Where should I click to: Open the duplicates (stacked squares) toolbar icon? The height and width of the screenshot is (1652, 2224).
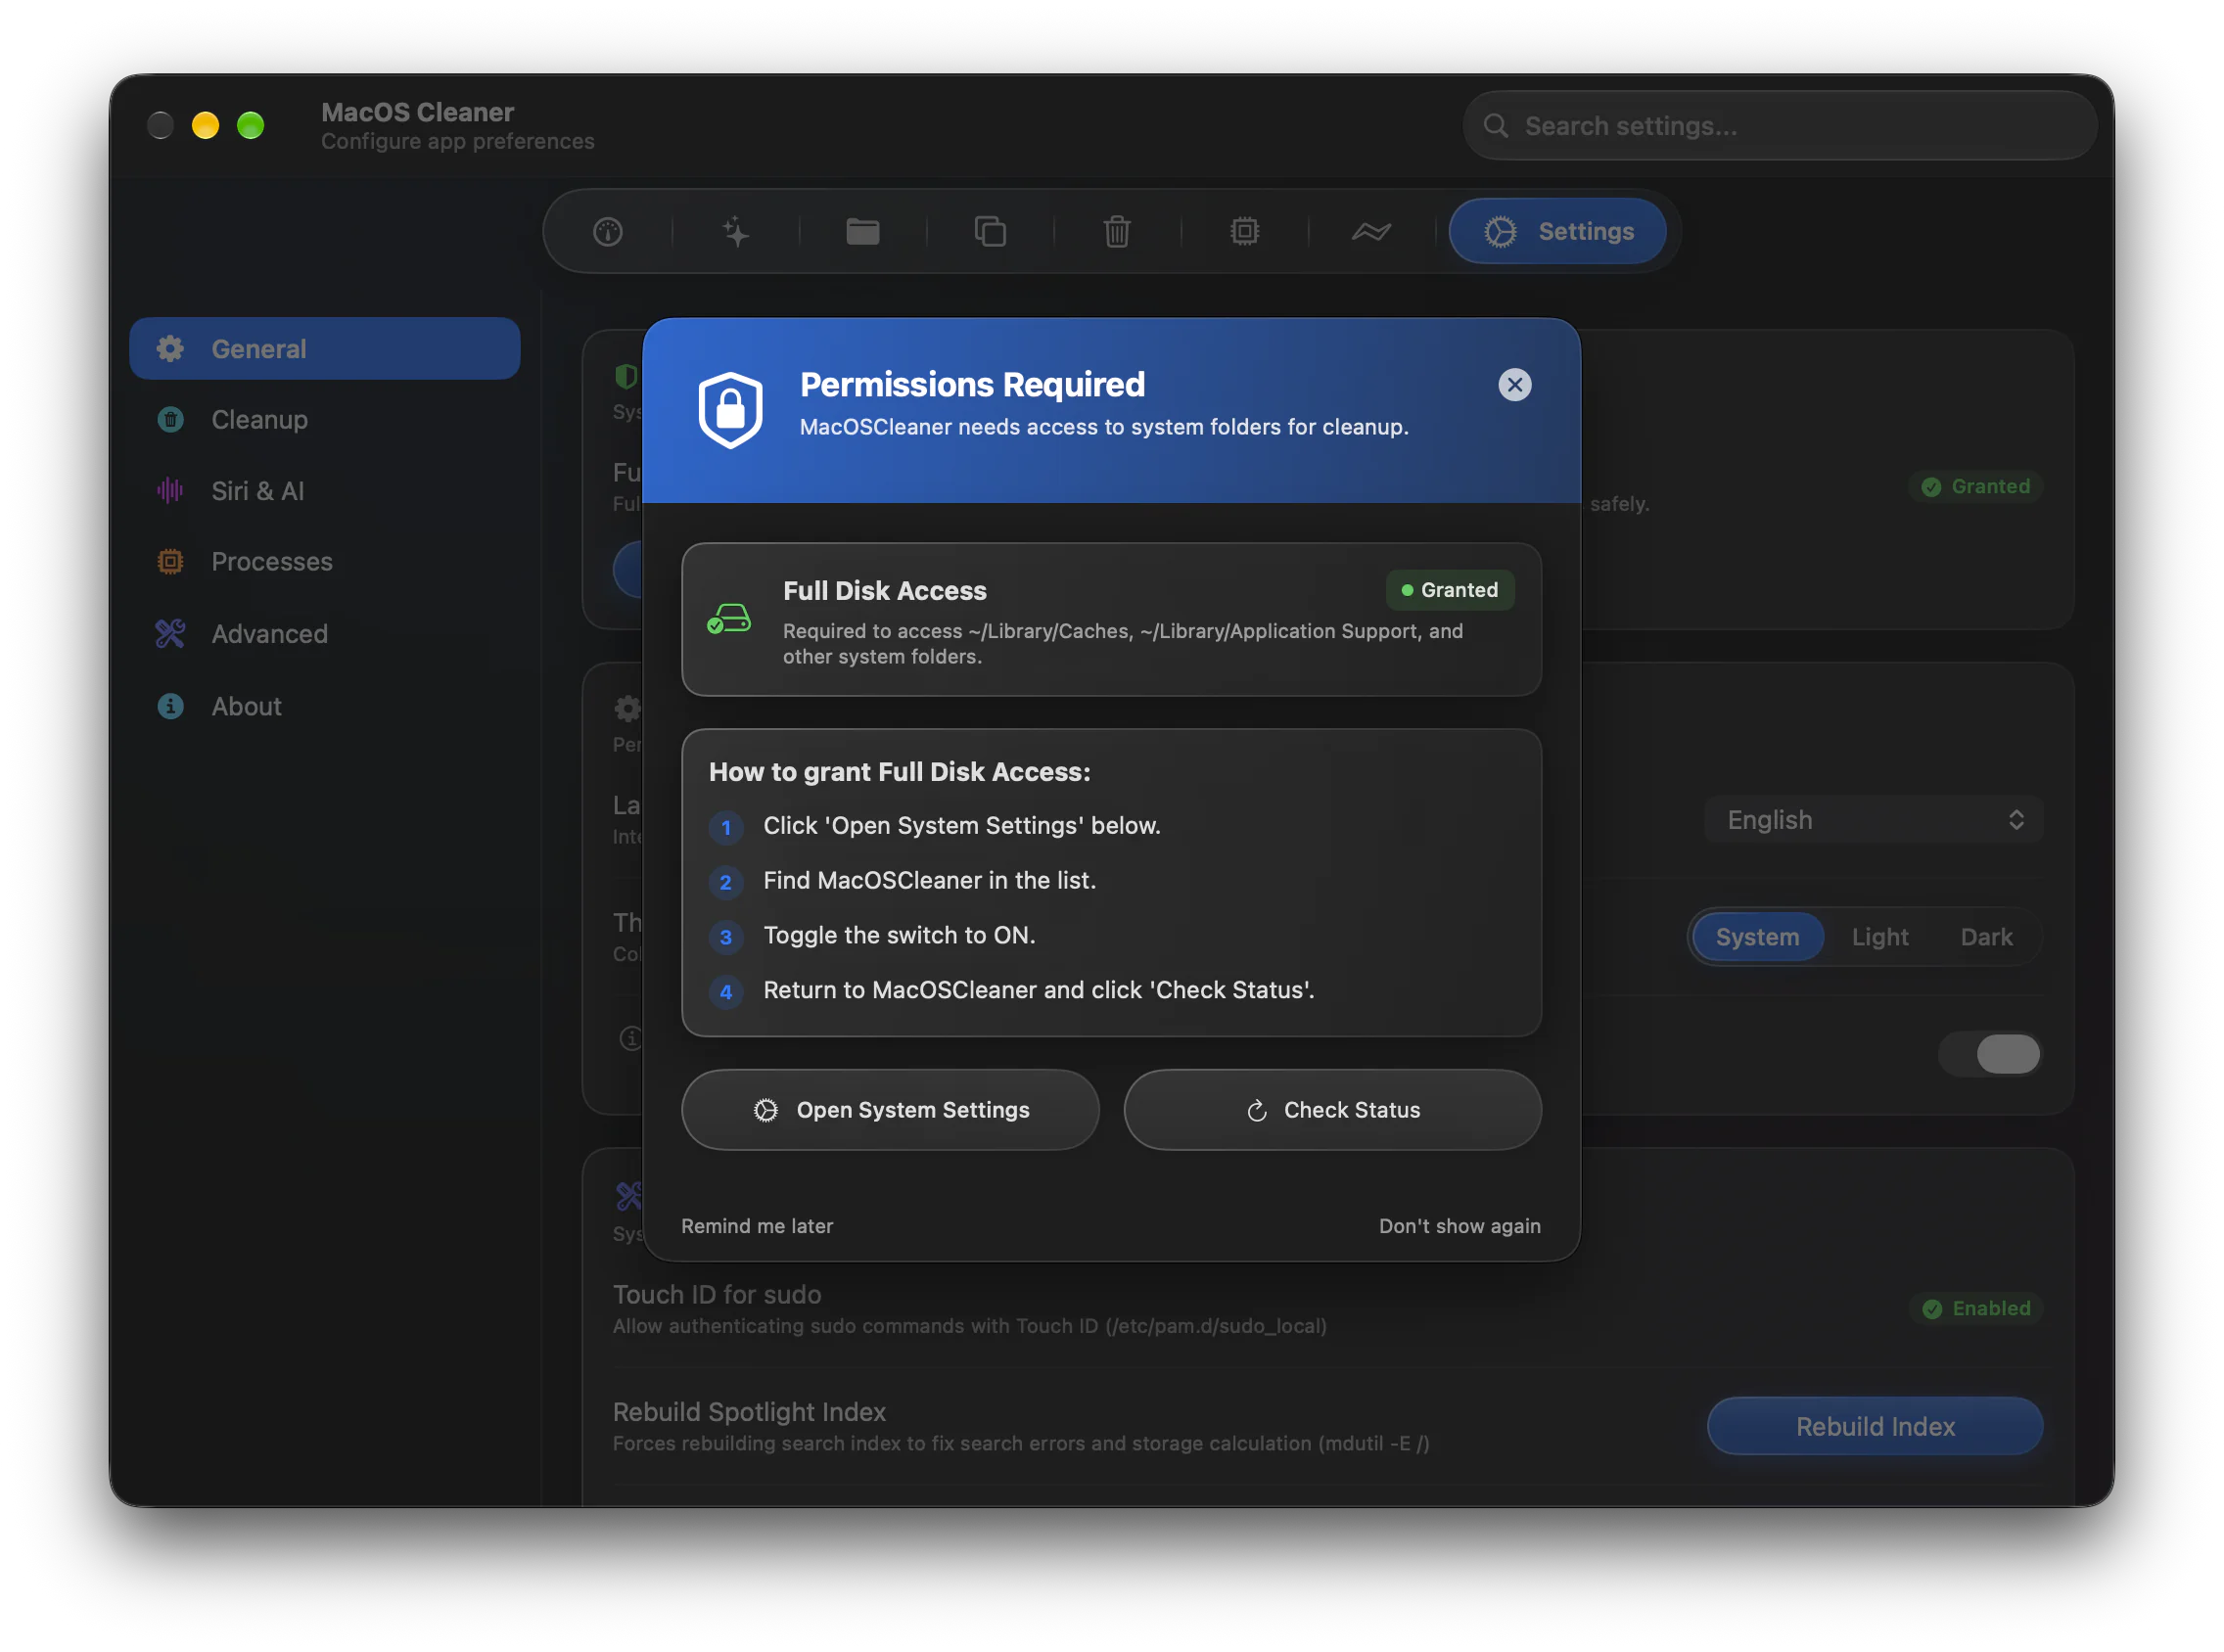990,232
